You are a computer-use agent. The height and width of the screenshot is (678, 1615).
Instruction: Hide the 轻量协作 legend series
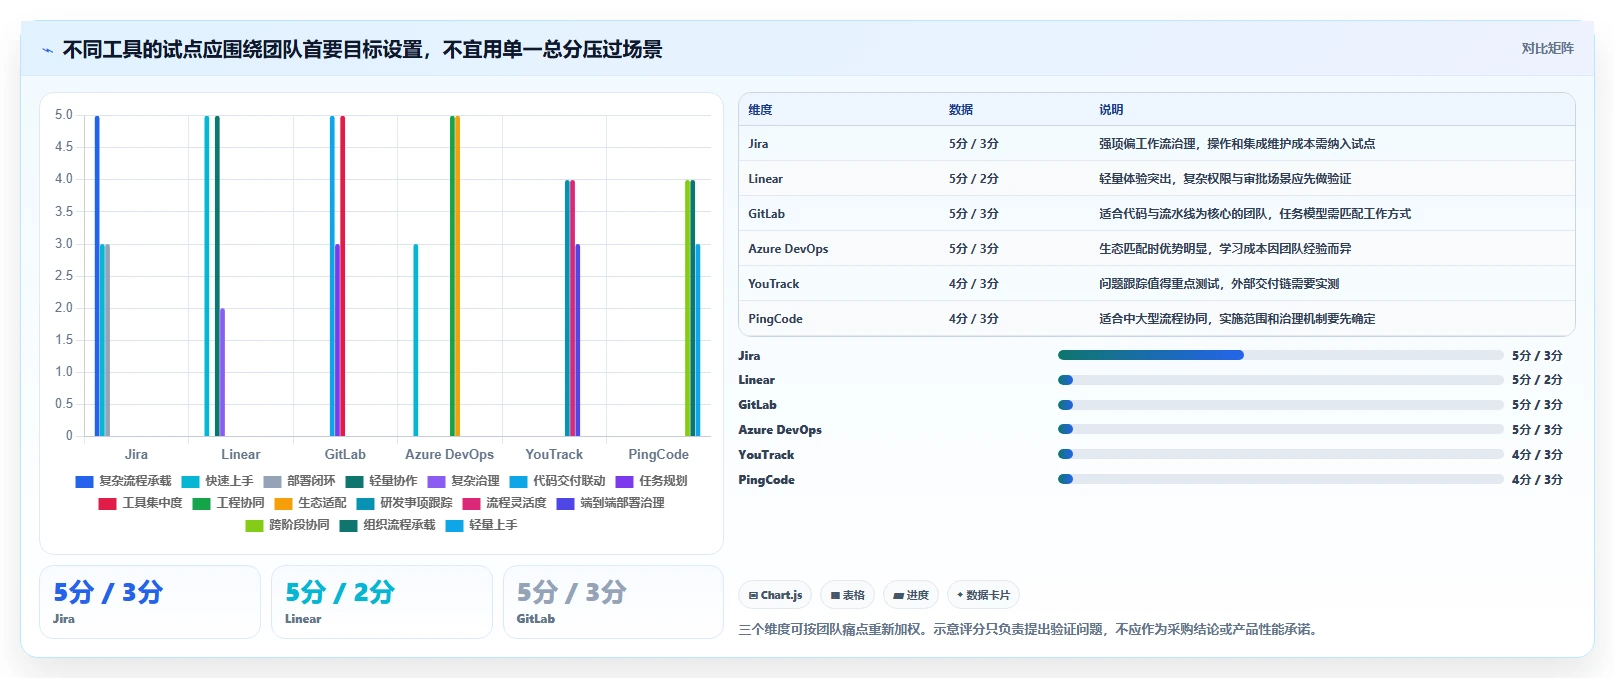click(381, 481)
